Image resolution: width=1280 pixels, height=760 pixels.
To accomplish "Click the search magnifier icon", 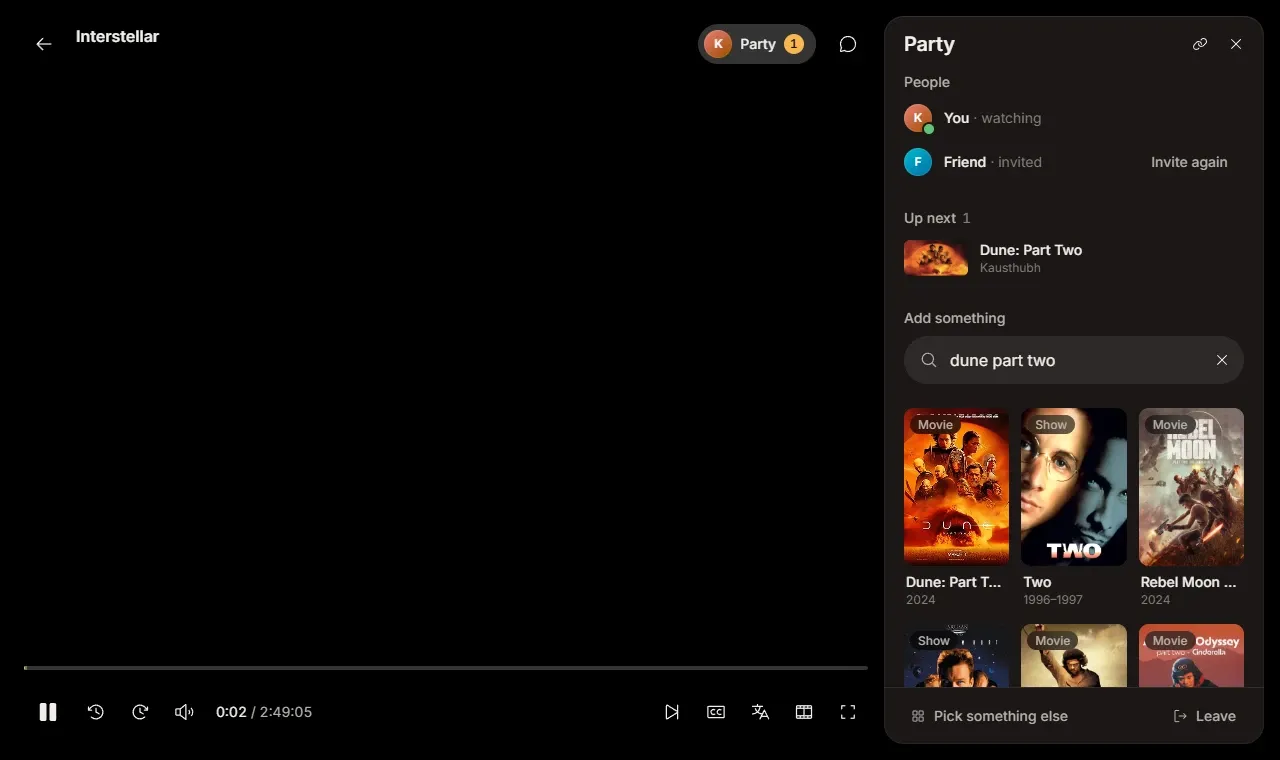I will 929,360.
